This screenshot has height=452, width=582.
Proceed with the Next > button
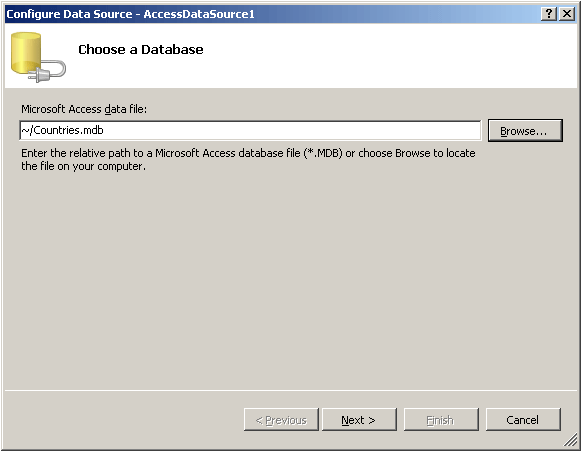click(x=359, y=420)
